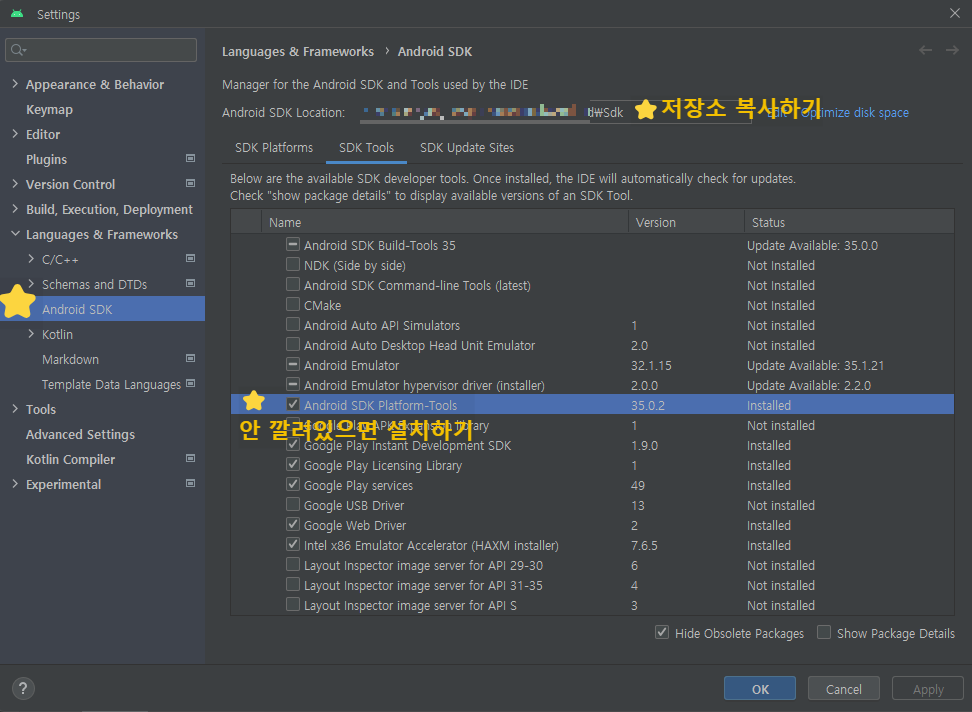Expand Appearance & Behavior section
The width and height of the screenshot is (972, 712).
(x=15, y=84)
